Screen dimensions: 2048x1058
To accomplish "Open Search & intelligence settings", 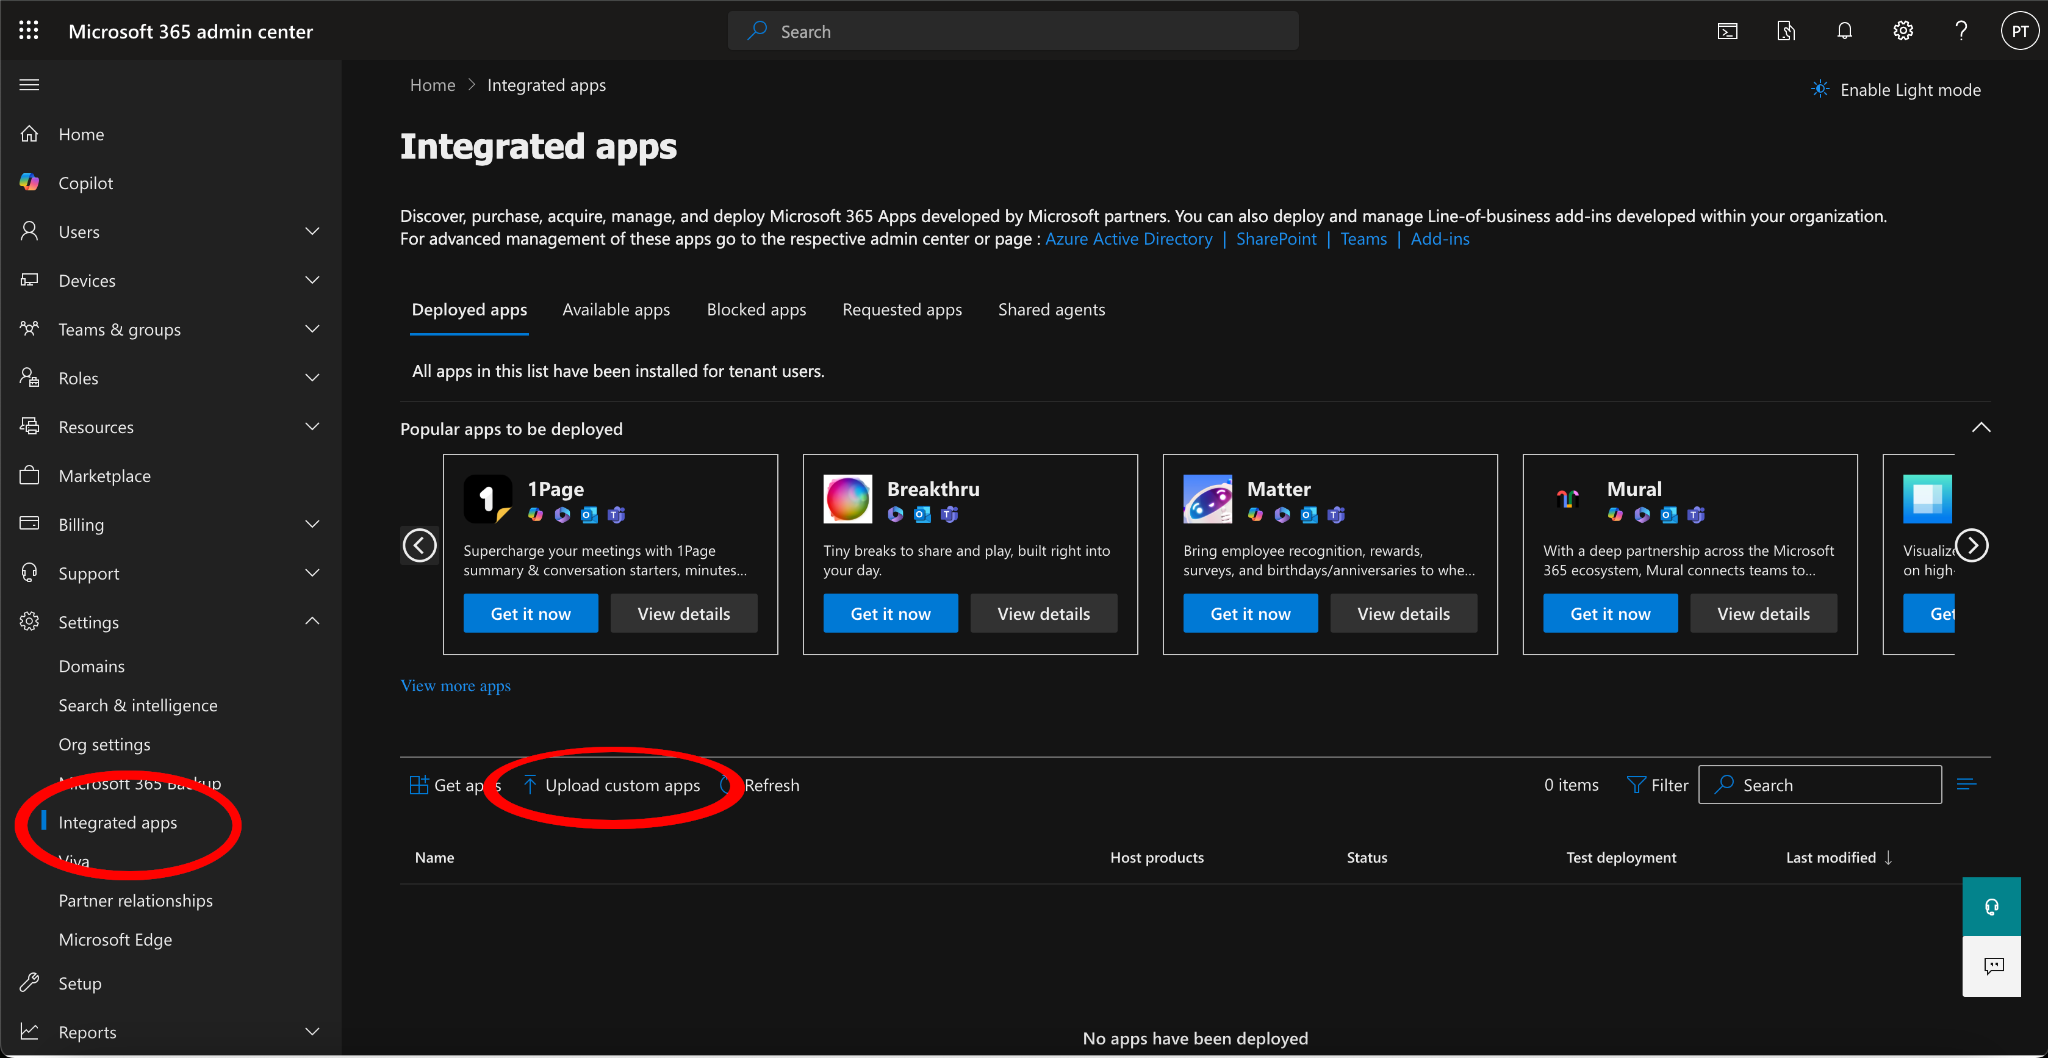I will [138, 705].
